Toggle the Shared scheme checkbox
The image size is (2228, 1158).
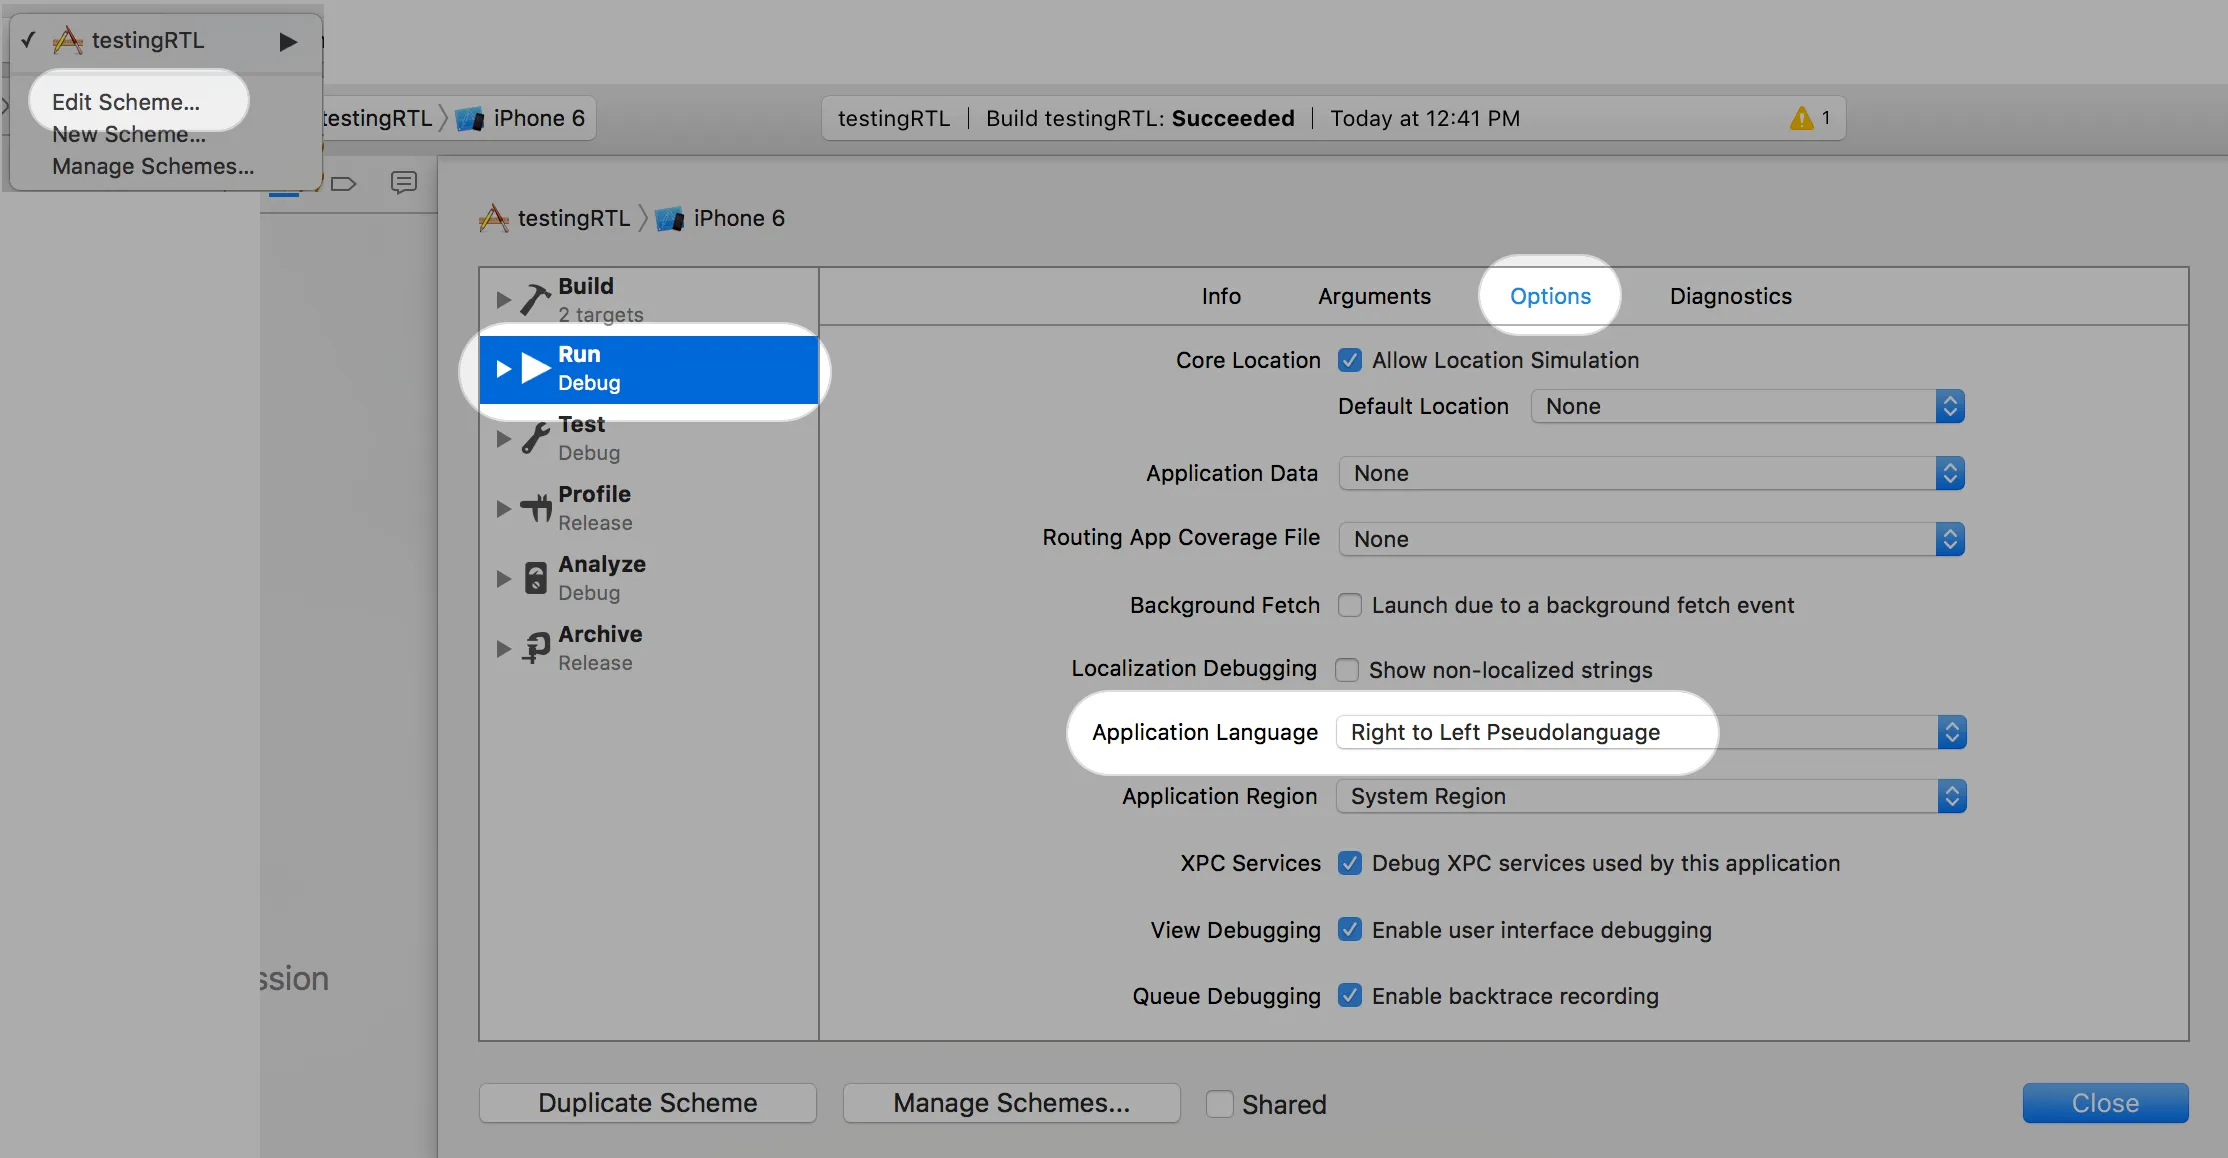tap(1219, 1104)
